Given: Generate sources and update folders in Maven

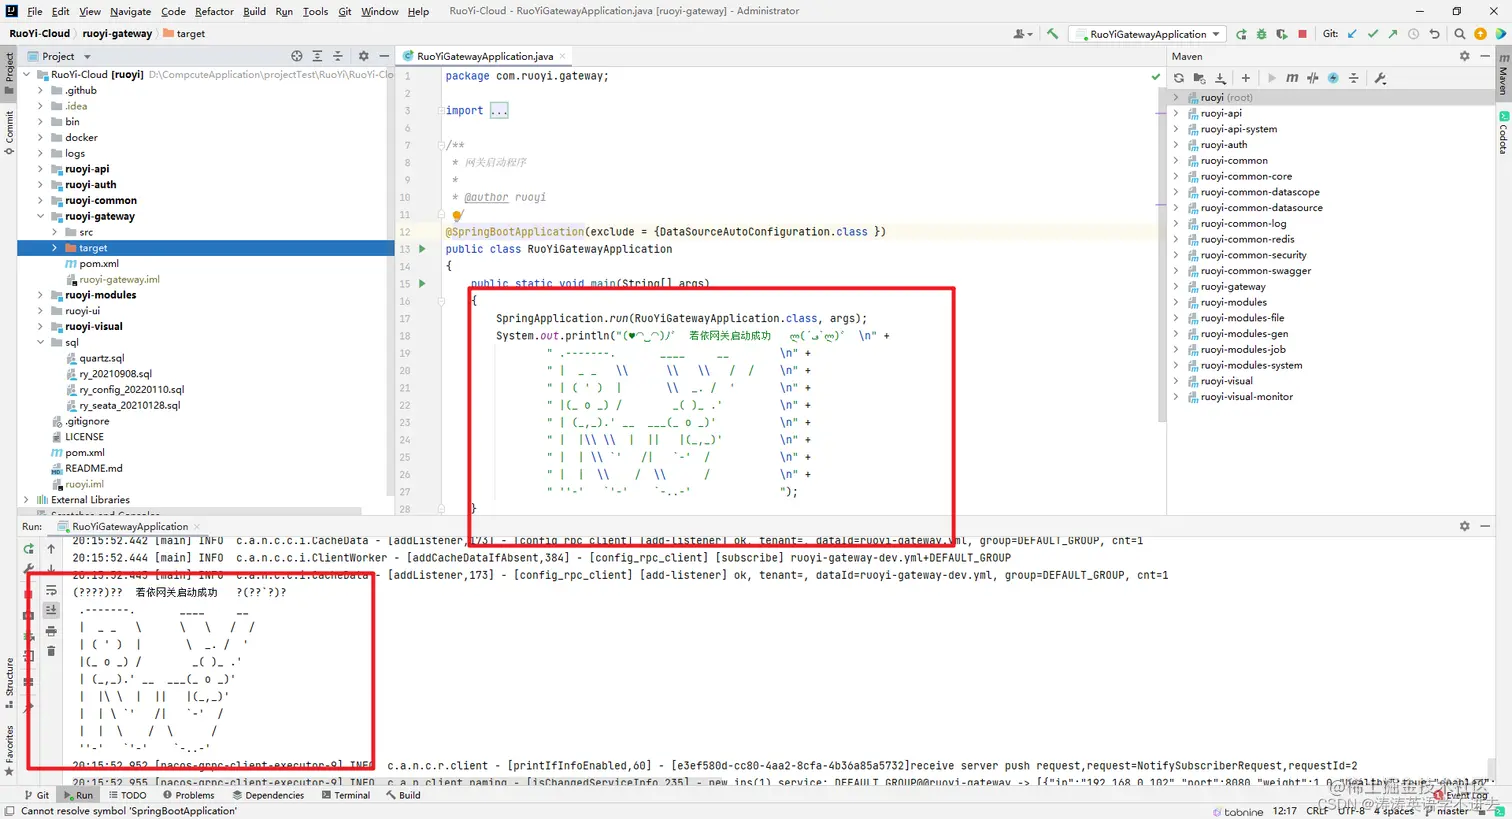Looking at the screenshot, I should (1199, 78).
